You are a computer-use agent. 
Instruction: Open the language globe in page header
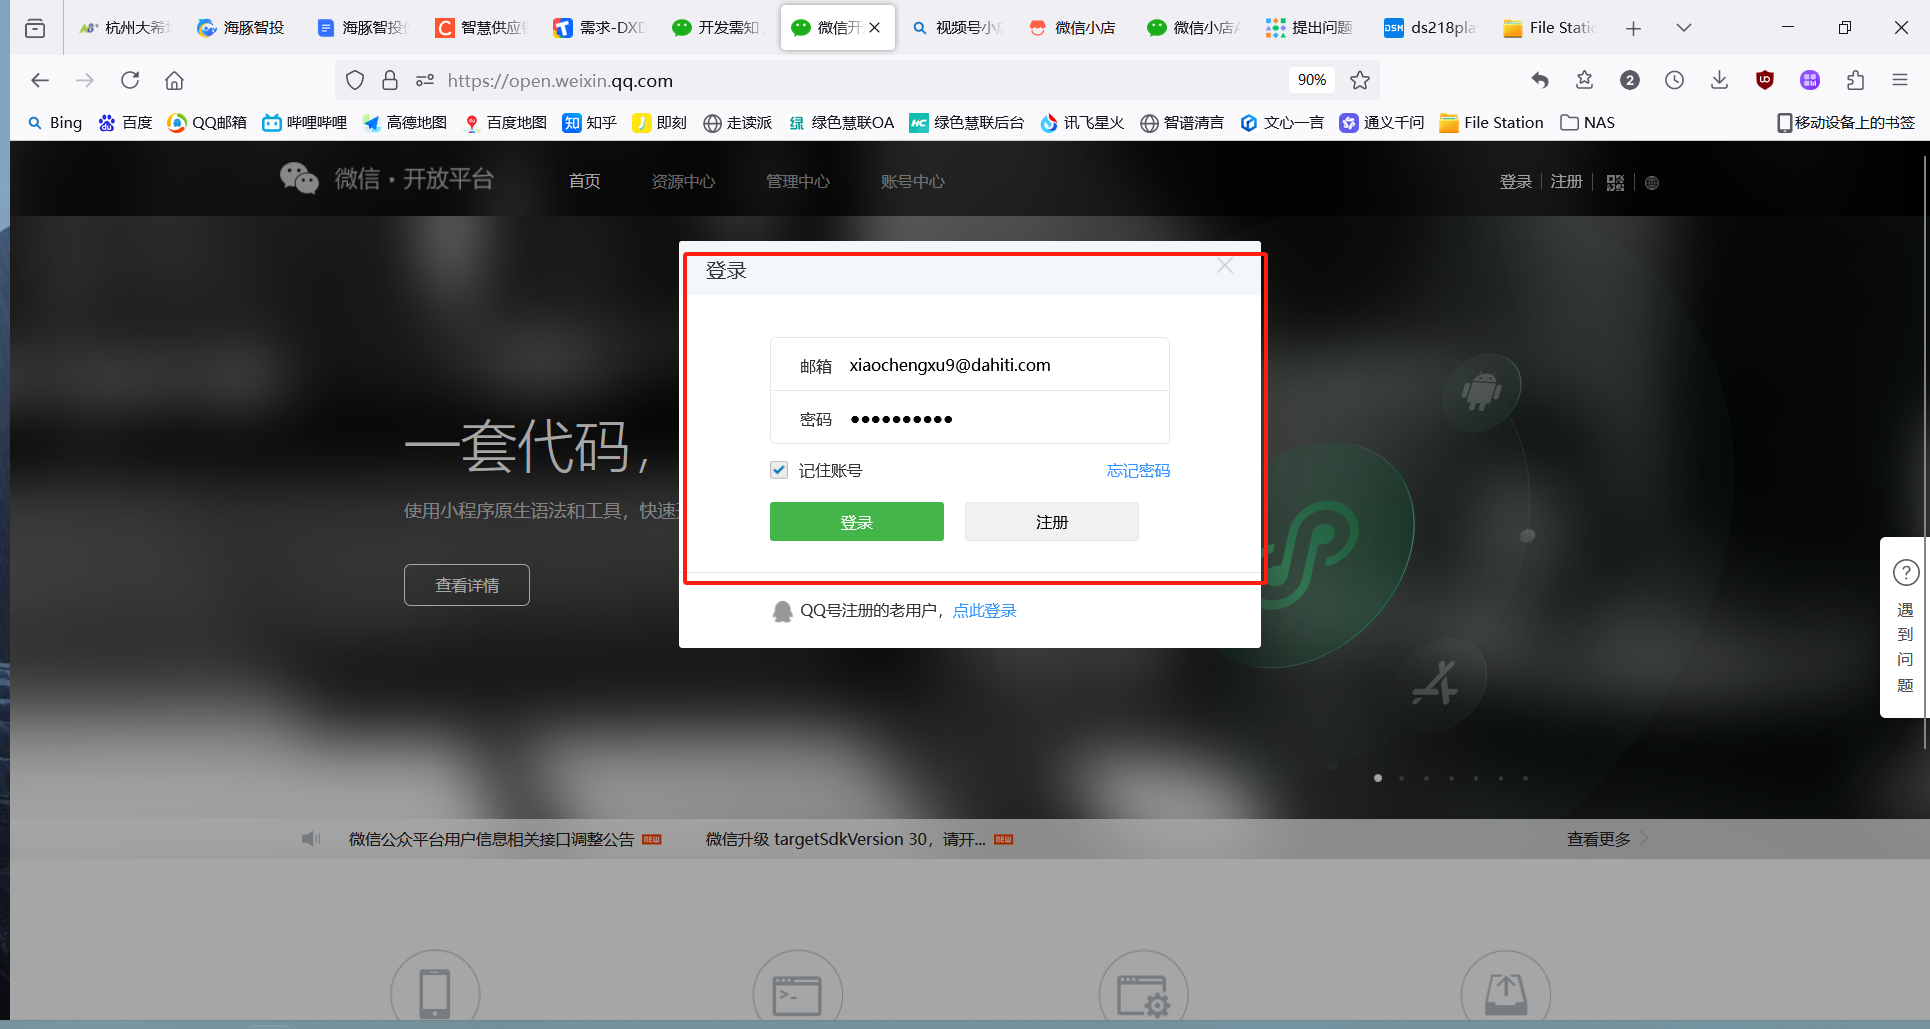click(1652, 182)
